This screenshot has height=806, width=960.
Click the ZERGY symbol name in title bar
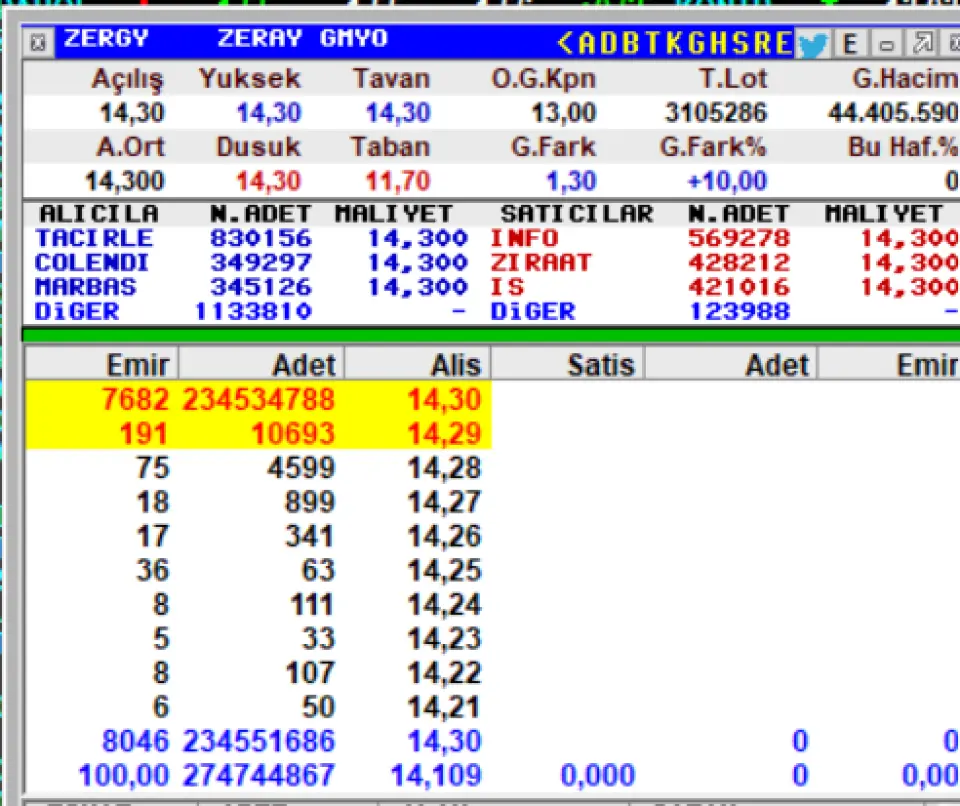click(x=106, y=40)
